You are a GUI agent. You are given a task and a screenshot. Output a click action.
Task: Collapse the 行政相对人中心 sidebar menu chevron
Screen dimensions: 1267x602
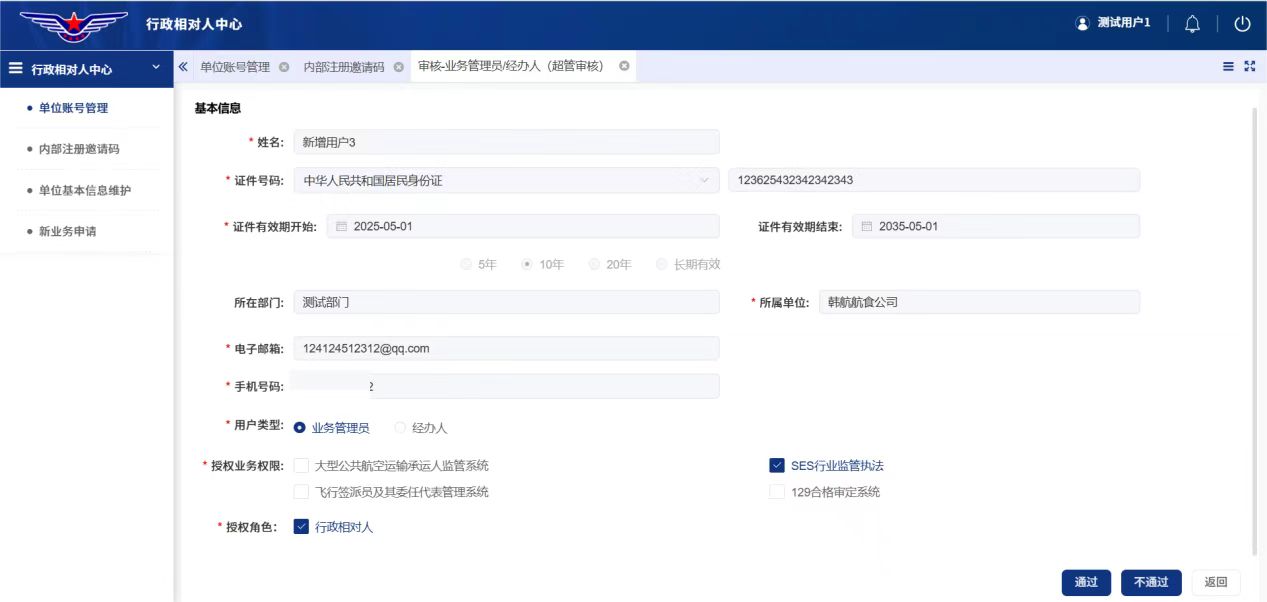[155, 68]
